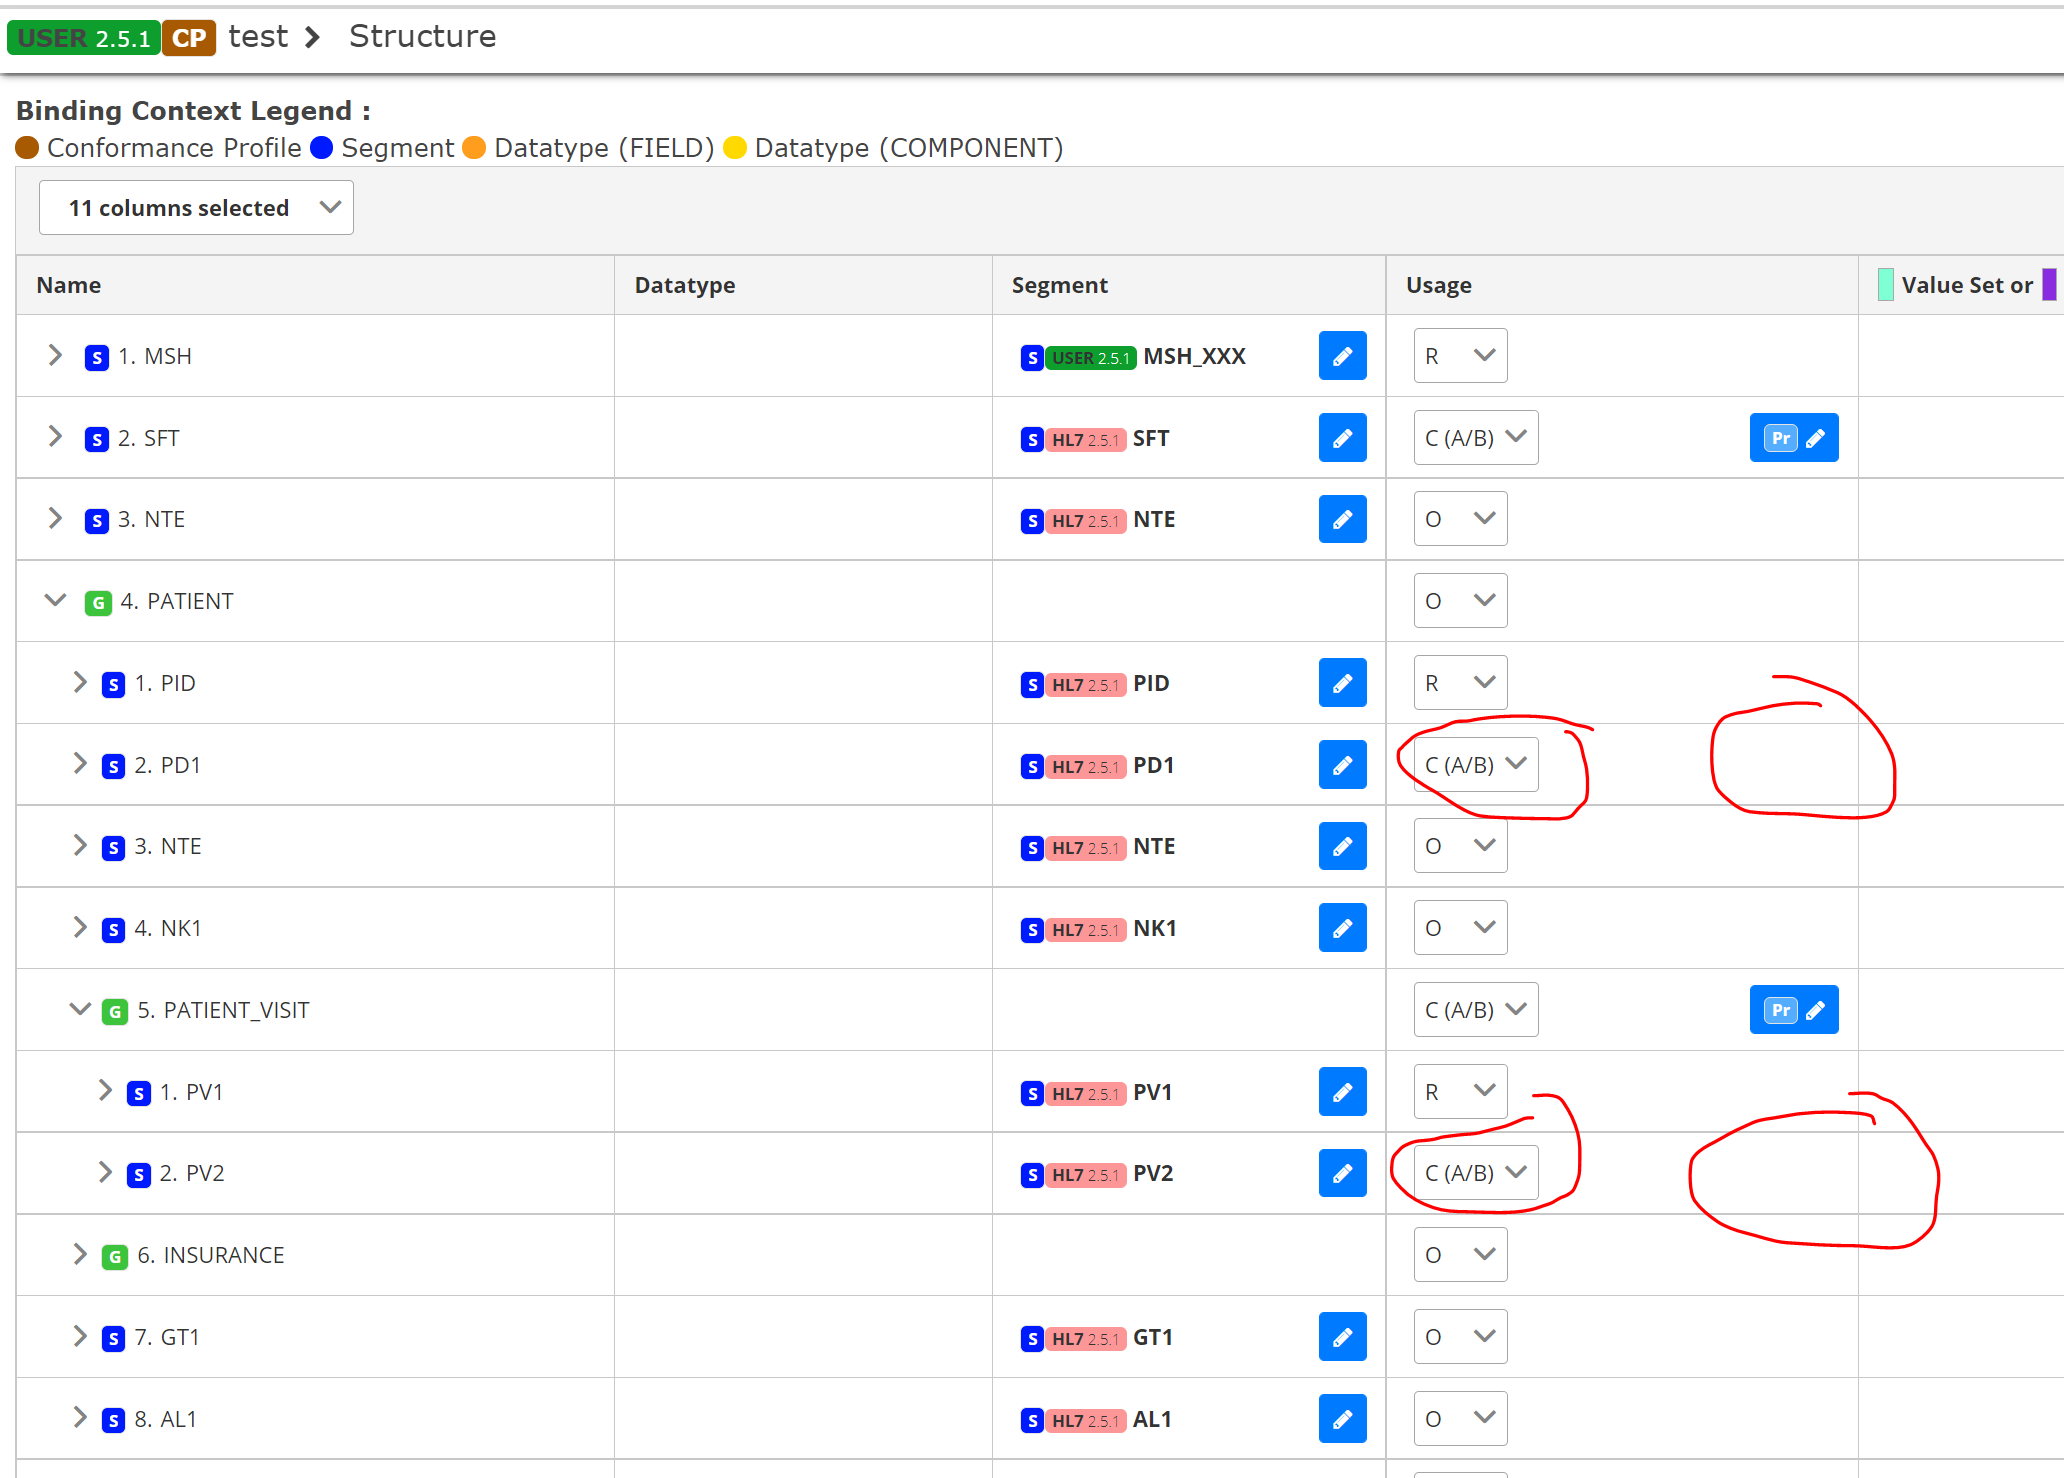The width and height of the screenshot is (2064, 1478).
Task: Expand the INSURANCE group
Action: [x=80, y=1255]
